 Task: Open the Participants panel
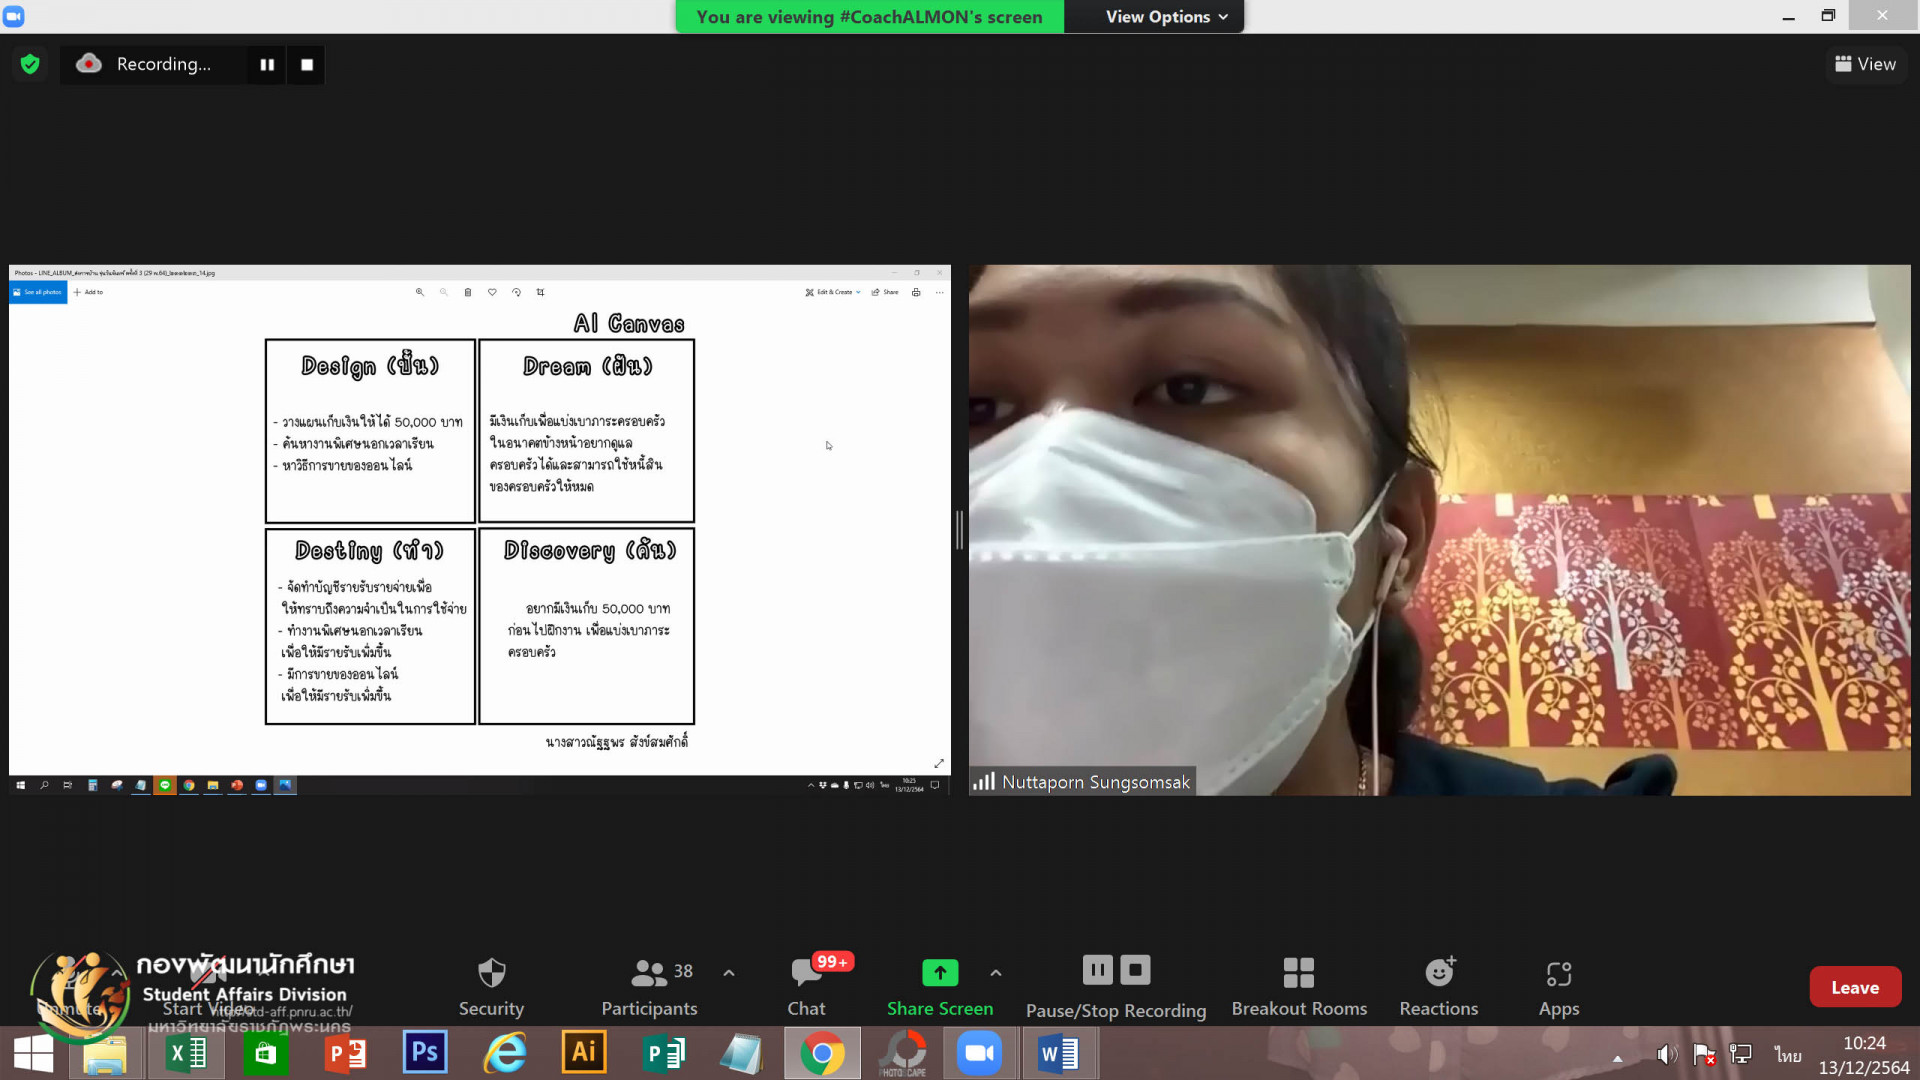coord(649,986)
